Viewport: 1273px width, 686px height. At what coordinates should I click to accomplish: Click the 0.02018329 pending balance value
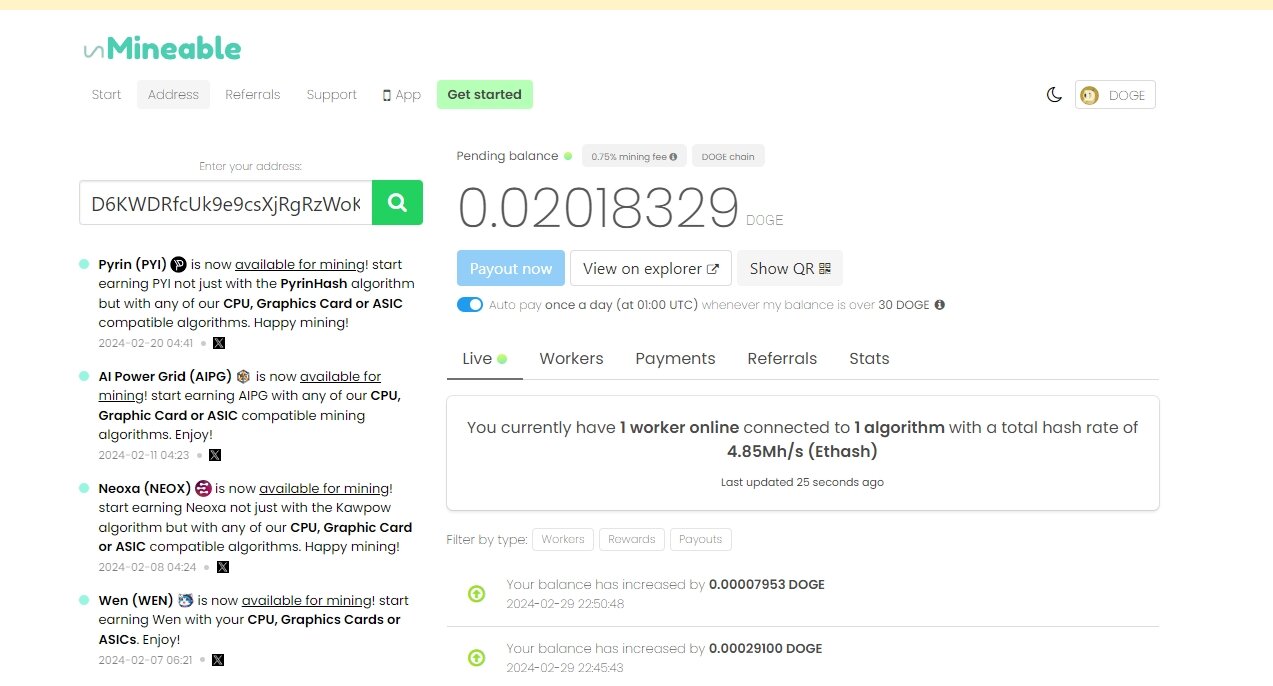pos(598,209)
